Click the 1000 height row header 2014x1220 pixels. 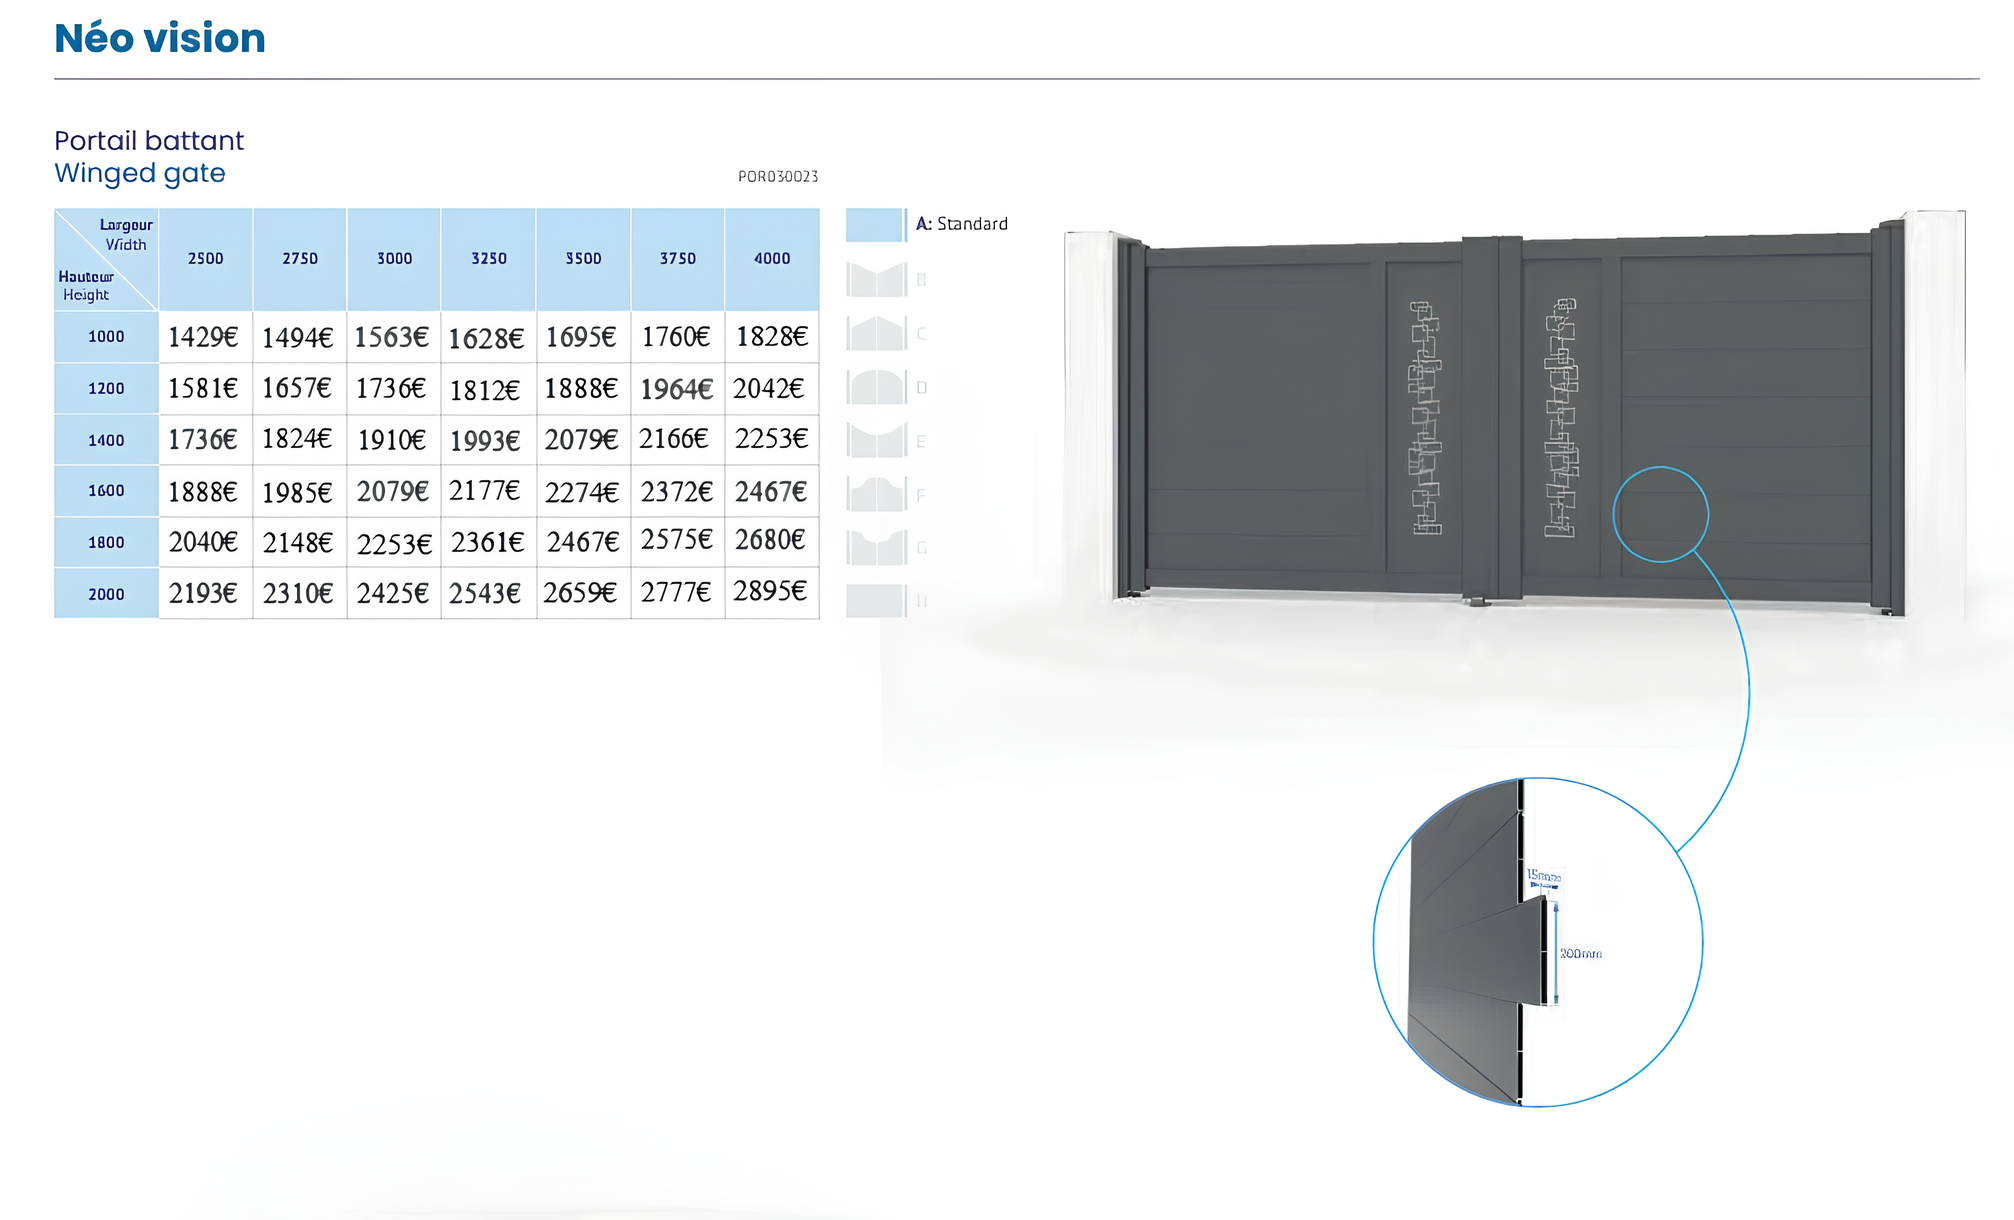pos(106,337)
